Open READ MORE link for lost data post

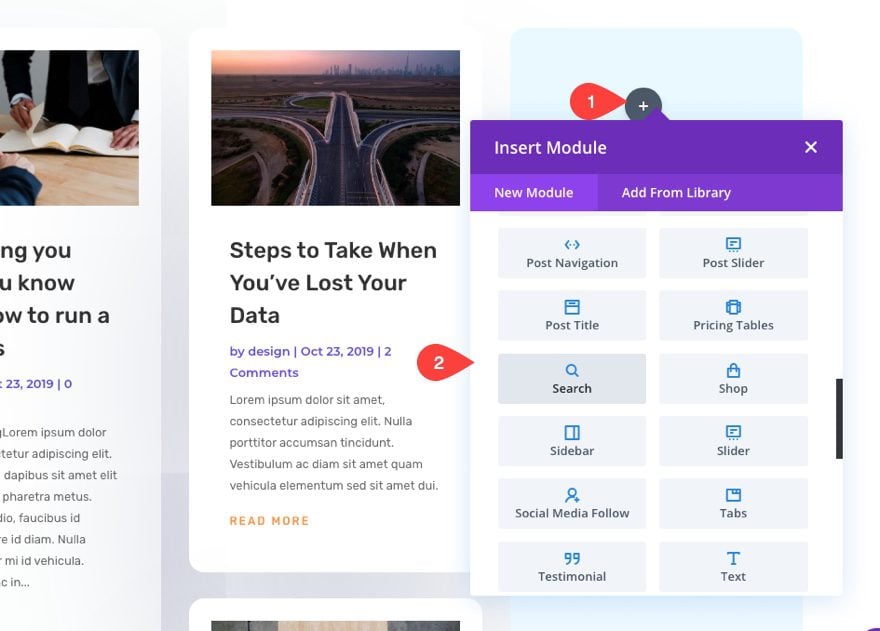click(x=269, y=521)
